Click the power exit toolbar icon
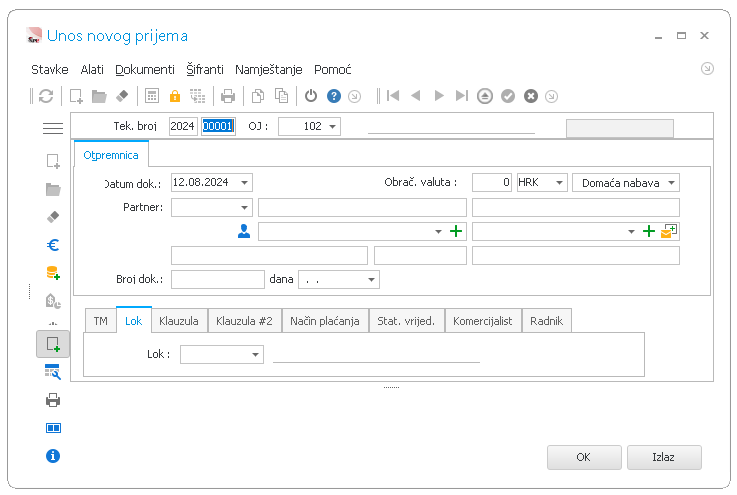 (x=311, y=96)
